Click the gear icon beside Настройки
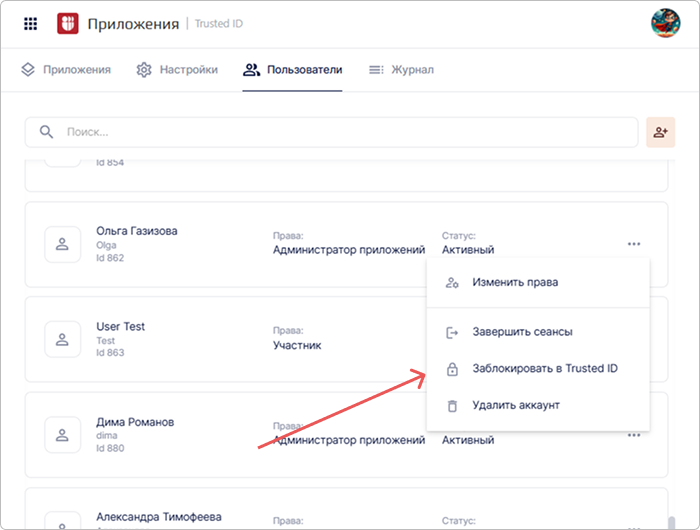Viewport: 700px width, 530px height. [144, 70]
